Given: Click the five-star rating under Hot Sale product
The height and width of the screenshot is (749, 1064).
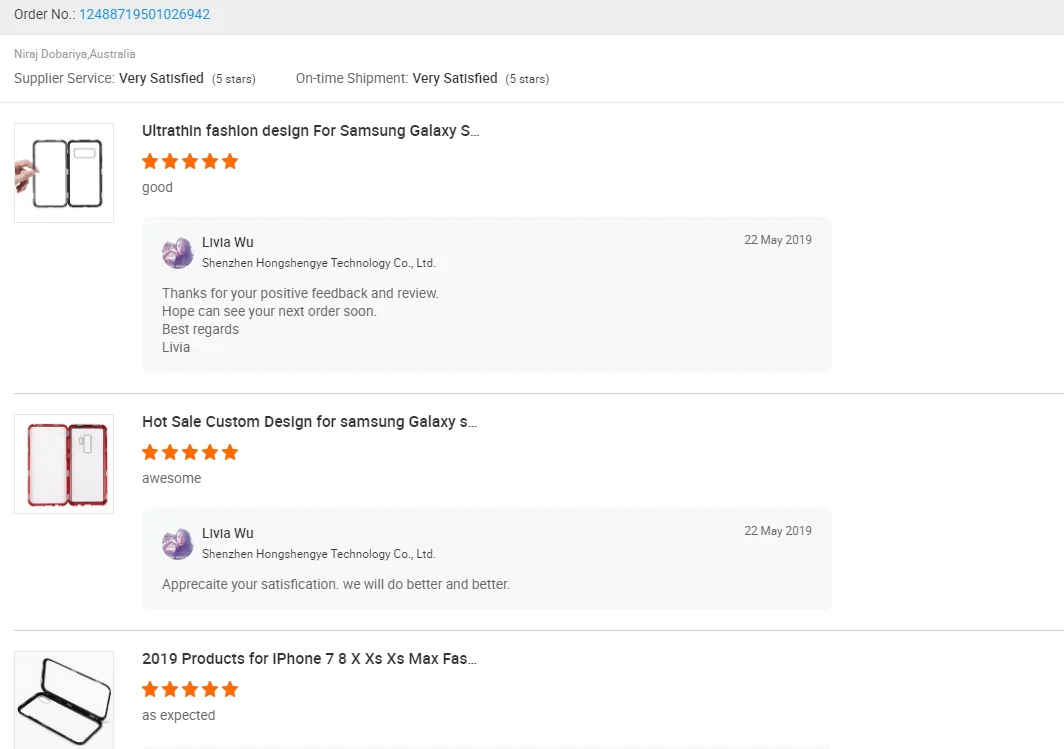Looking at the screenshot, I should 190,453.
